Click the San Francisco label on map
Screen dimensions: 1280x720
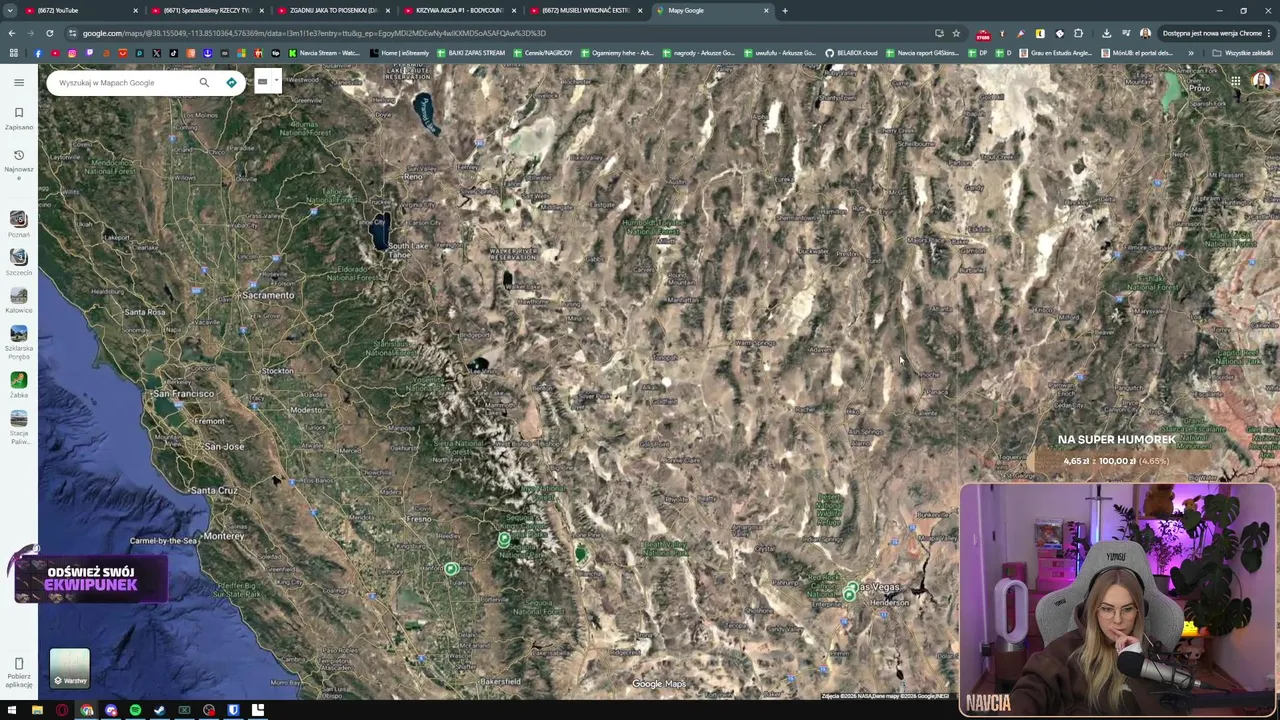(x=184, y=394)
